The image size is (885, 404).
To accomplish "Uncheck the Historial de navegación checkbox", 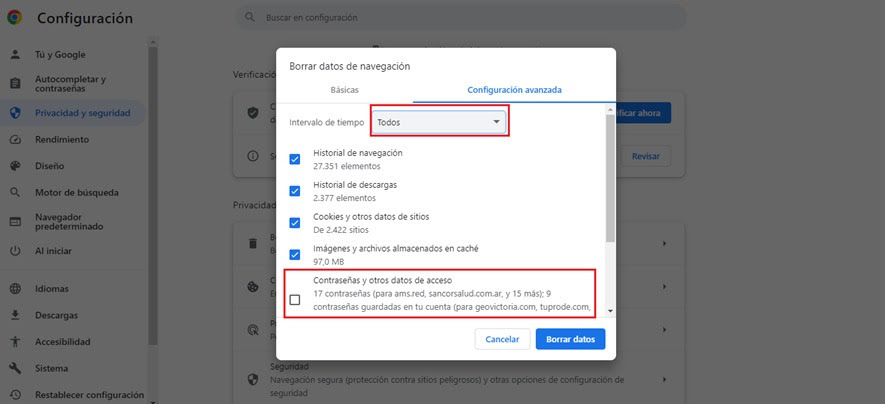I will pos(295,159).
